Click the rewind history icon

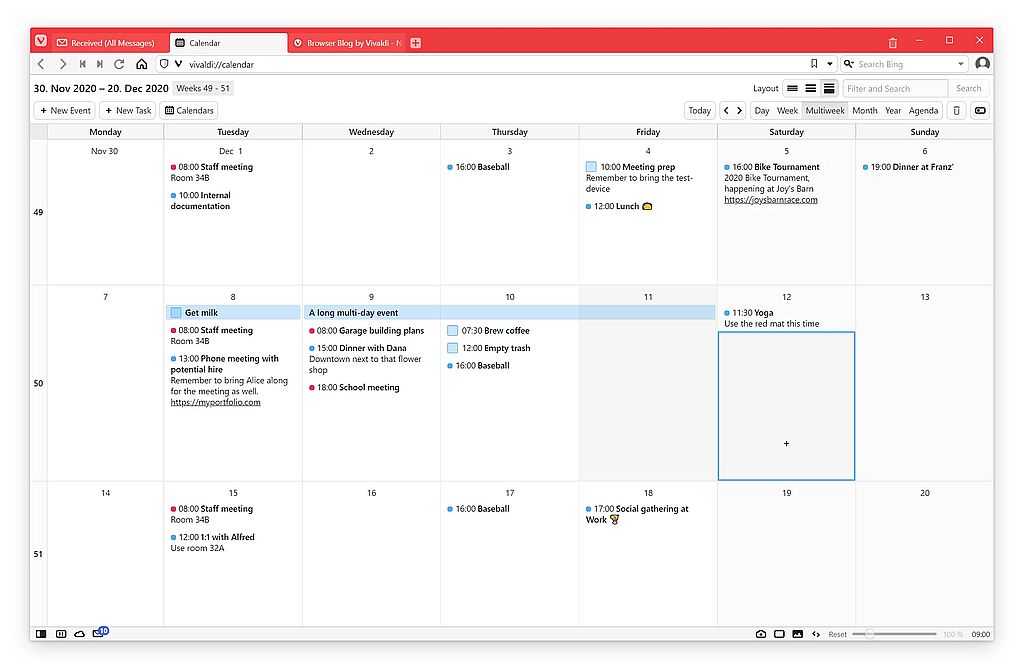coord(82,64)
